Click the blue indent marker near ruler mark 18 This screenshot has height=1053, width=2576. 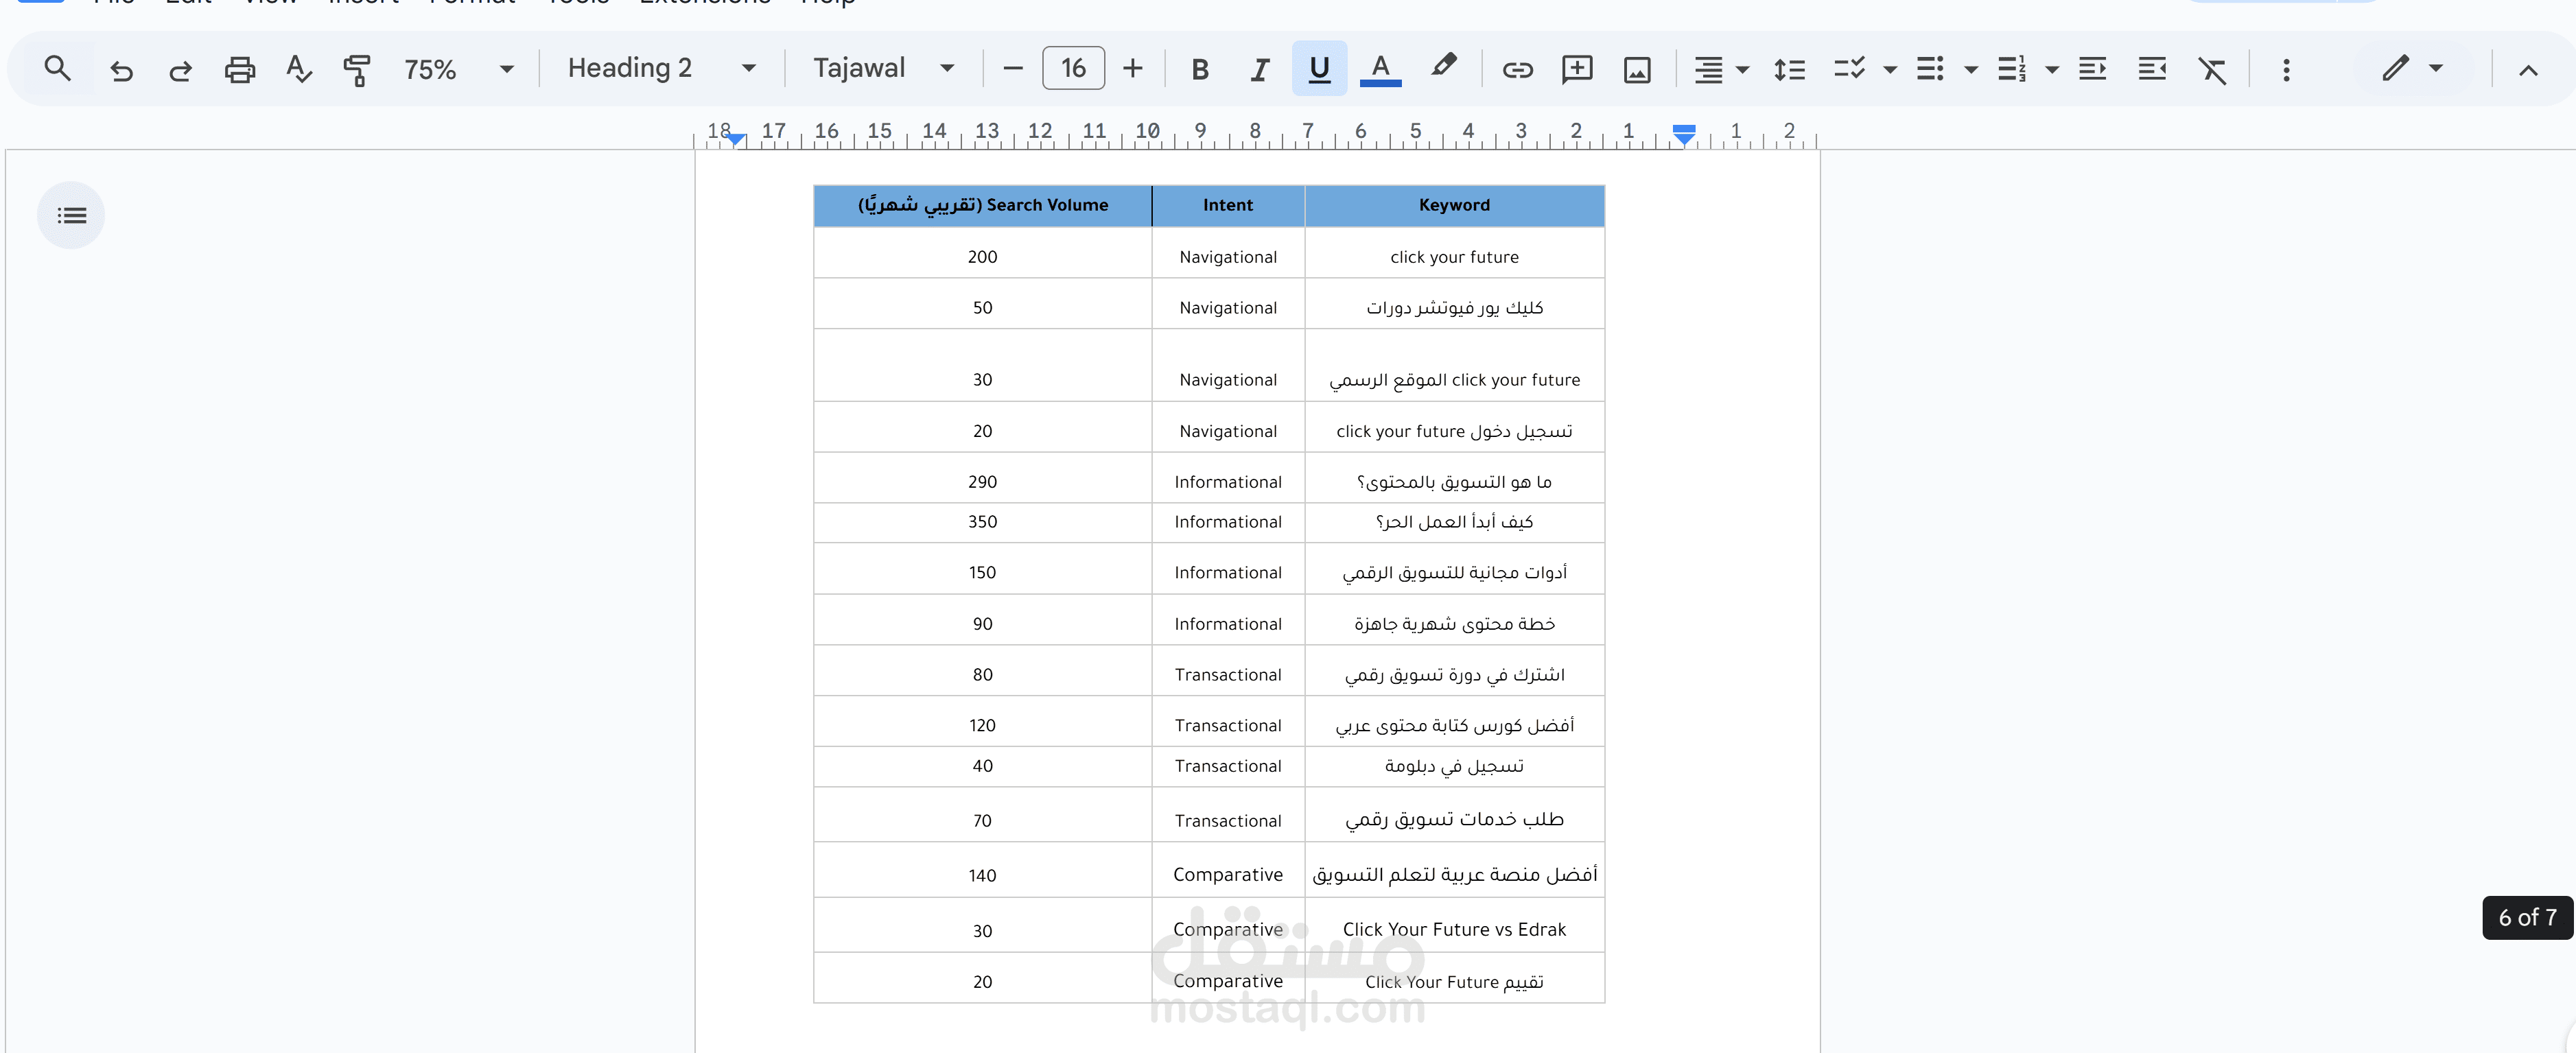coord(736,139)
